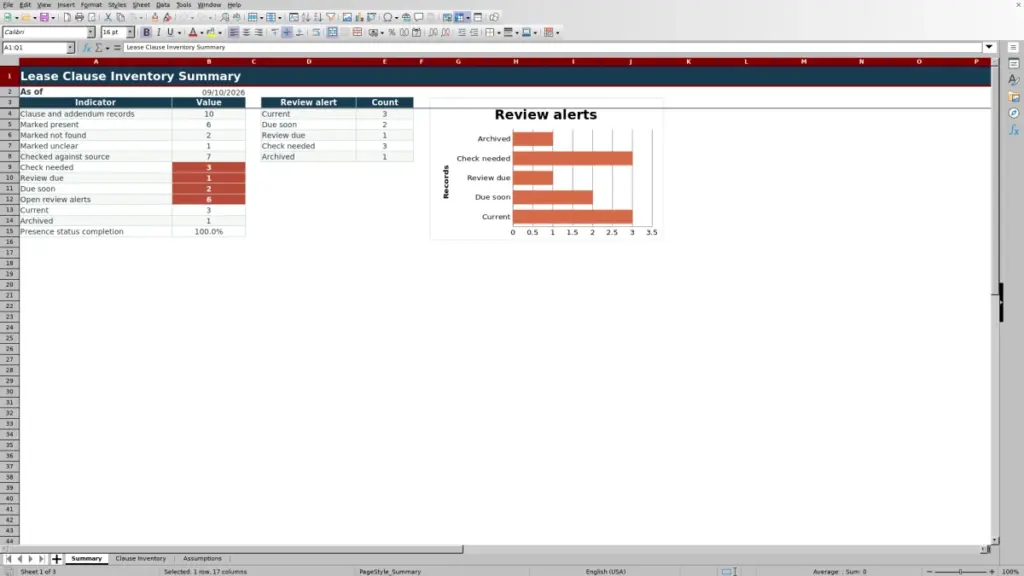Image resolution: width=1024 pixels, height=576 pixels.
Task: Toggle Wrap Text
Action: pos(316,32)
